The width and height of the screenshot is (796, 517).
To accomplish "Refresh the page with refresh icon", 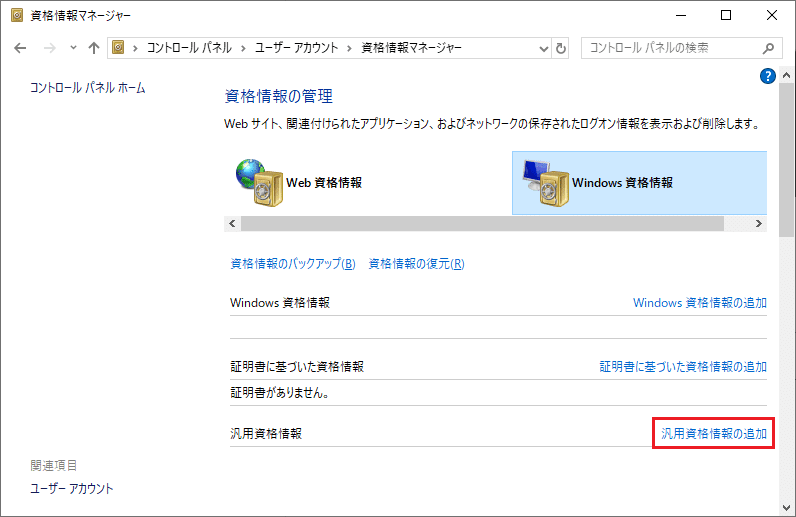I will click(560, 48).
